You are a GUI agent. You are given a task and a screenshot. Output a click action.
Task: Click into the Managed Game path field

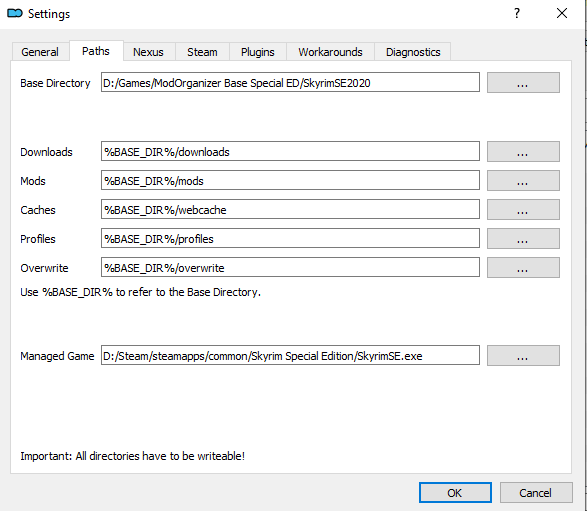tap(290, 355)
